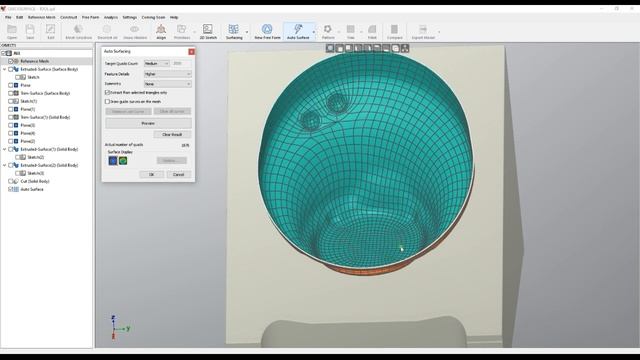Screen dimensions: 640x360
Task: Open the Analysis menu
Action: 111,18
